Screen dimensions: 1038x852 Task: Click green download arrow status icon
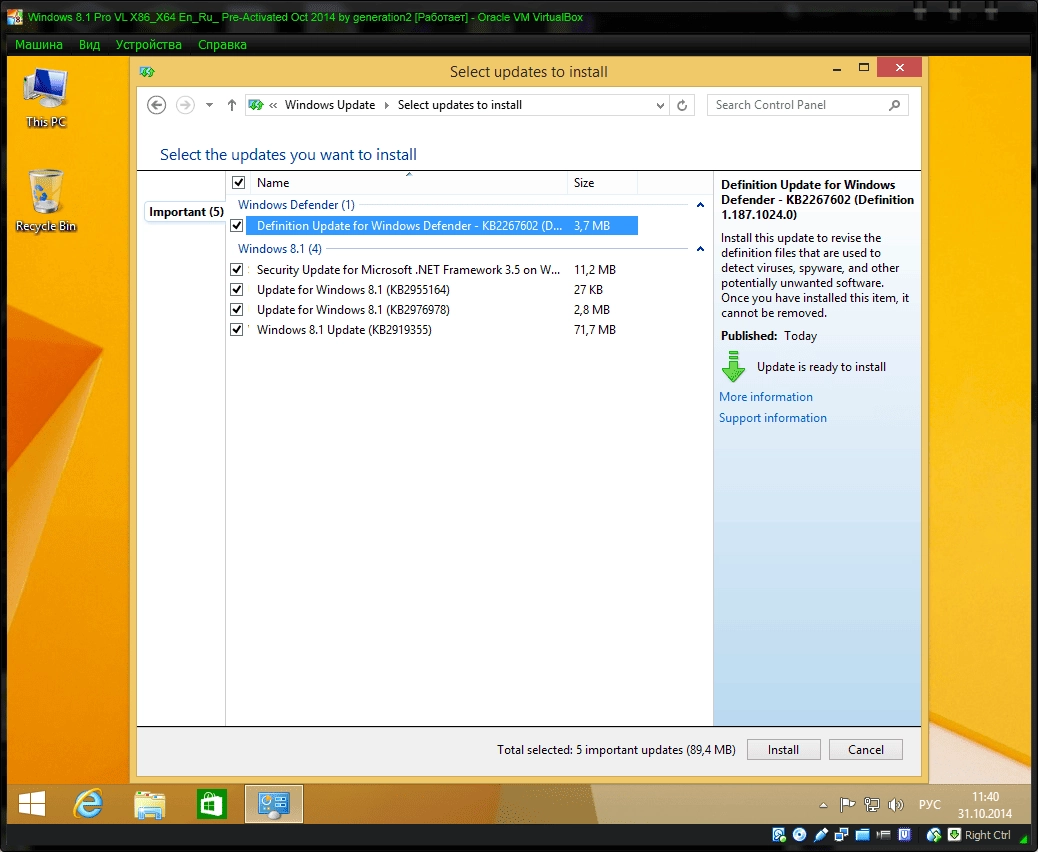click(x=733, y=367)
